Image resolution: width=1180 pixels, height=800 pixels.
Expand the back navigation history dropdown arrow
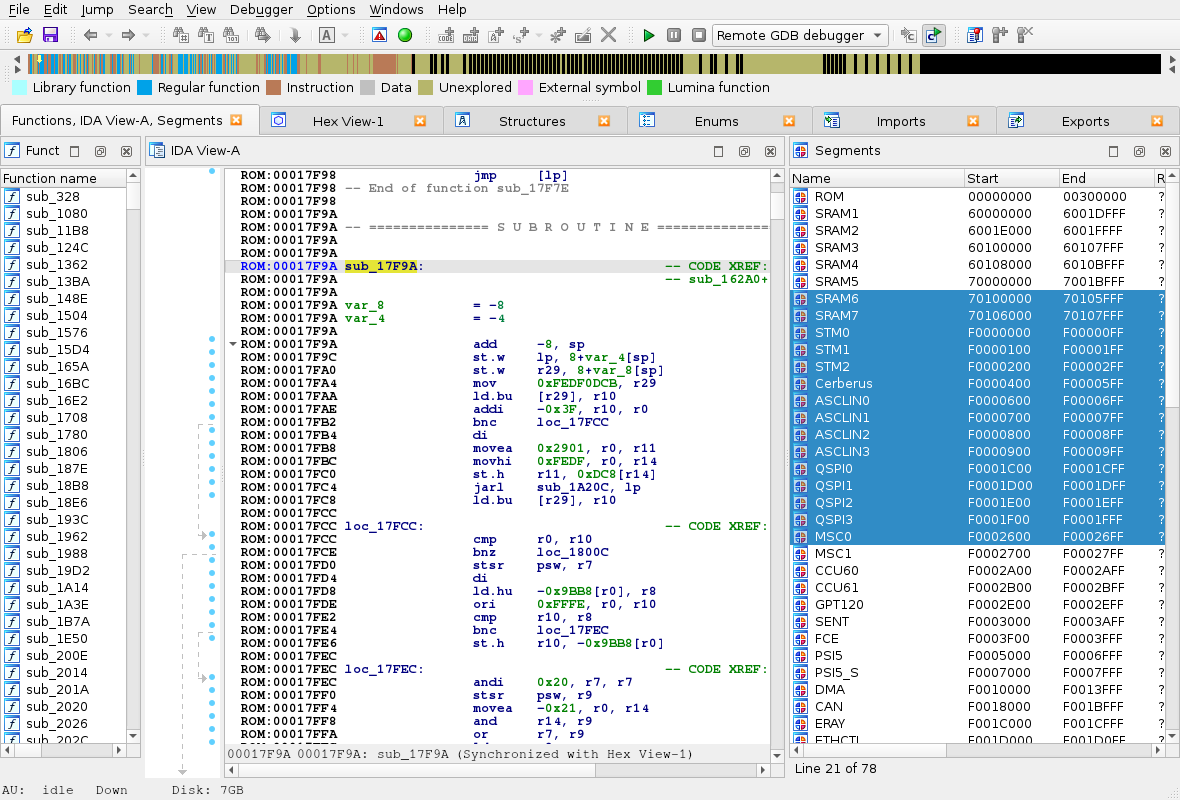click(107, 35)
